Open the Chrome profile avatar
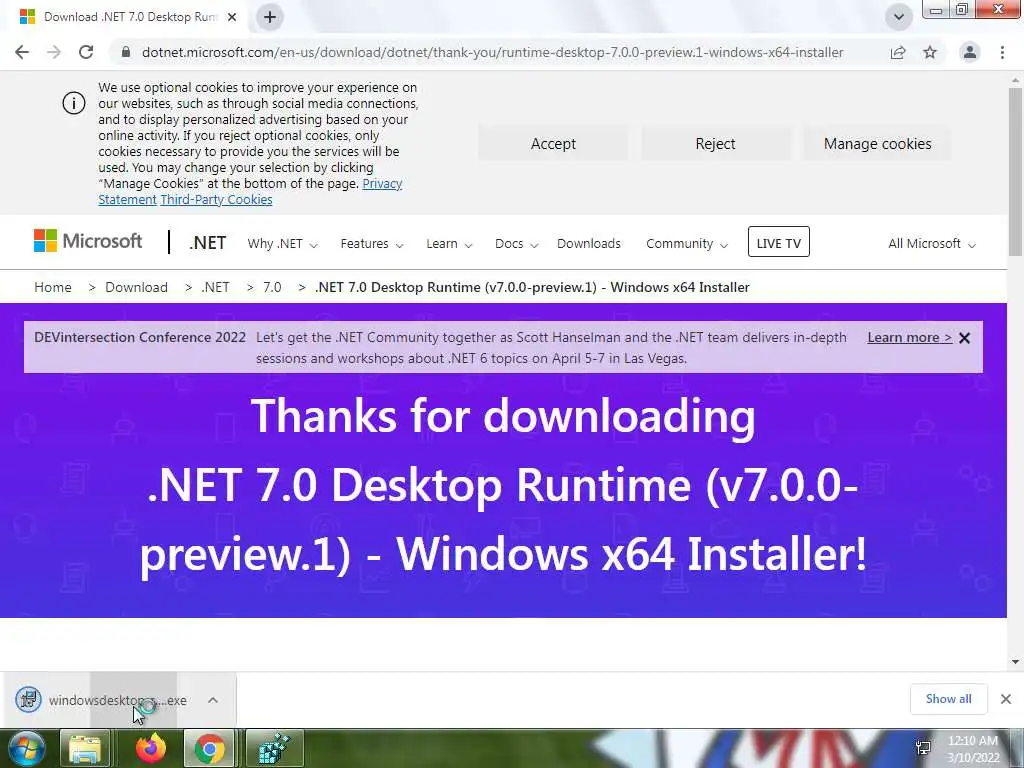The image size is (1024, 768). [970, 52]
